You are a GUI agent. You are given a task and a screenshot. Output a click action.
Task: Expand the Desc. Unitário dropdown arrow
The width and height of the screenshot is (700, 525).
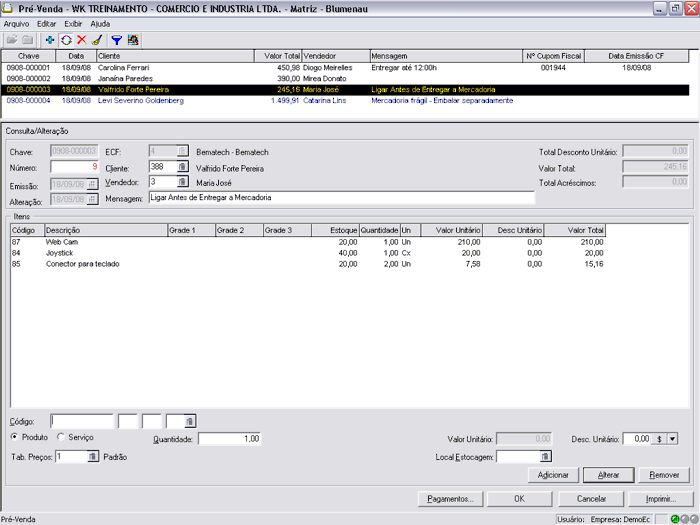click(x=672, y=438)
